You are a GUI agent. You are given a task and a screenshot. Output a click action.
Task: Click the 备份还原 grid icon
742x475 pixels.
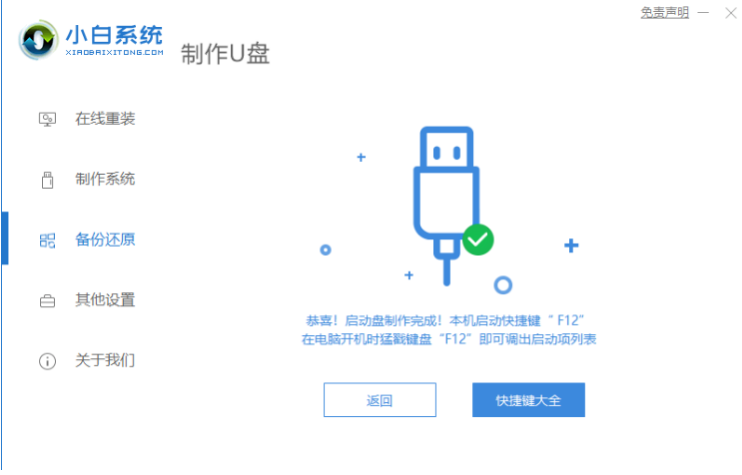tap(47, 240)
